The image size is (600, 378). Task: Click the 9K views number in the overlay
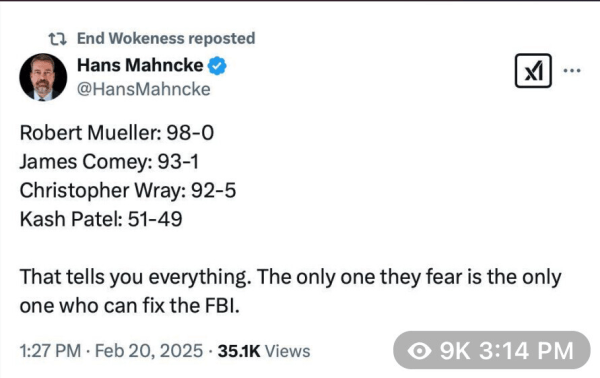pos(455,350)
